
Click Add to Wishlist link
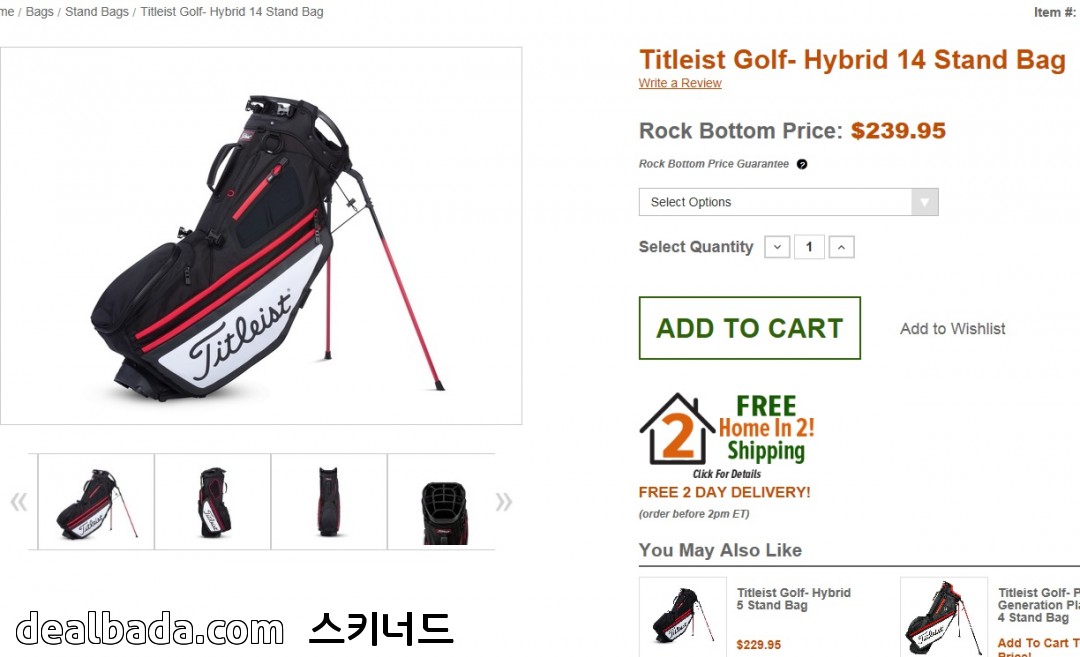point(953,328)
